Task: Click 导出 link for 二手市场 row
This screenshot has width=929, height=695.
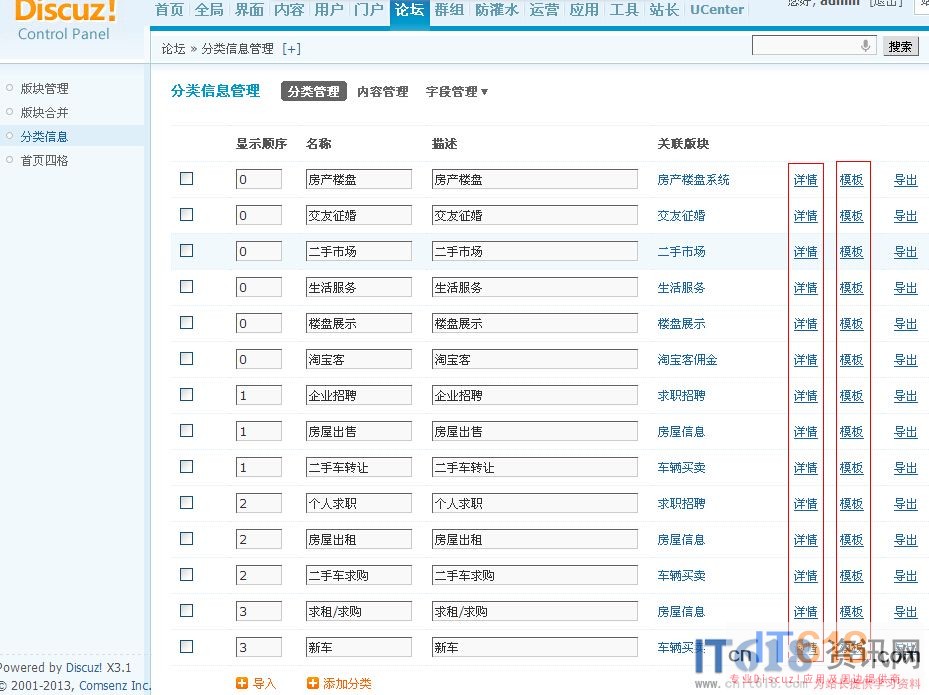Action: click(x=905, y=252)
